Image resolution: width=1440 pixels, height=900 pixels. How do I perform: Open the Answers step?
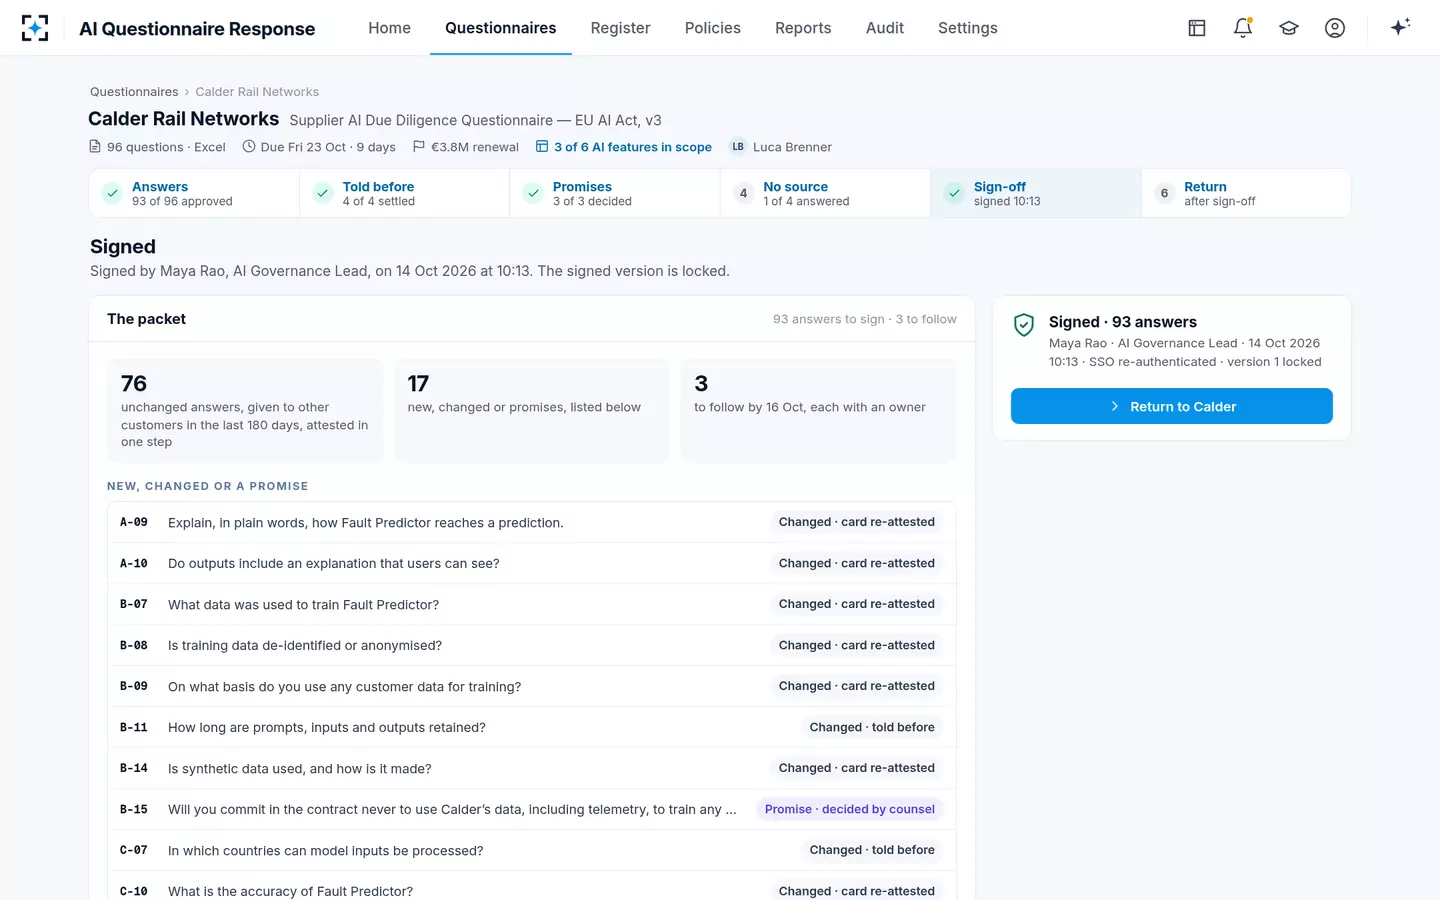[x=195, y=193]
